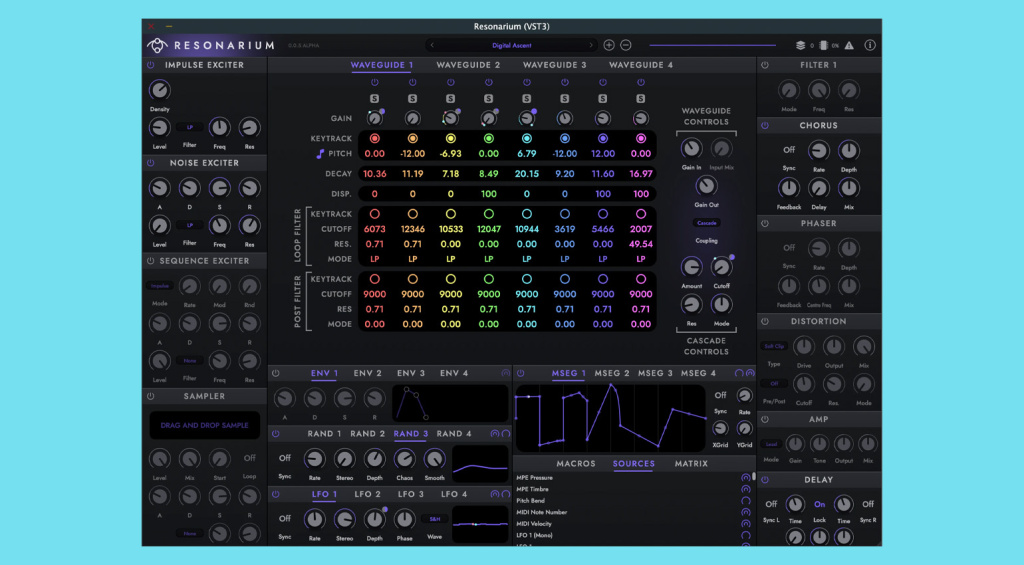
Task: Toggle the Chorus power button
Action: (765, 125)
